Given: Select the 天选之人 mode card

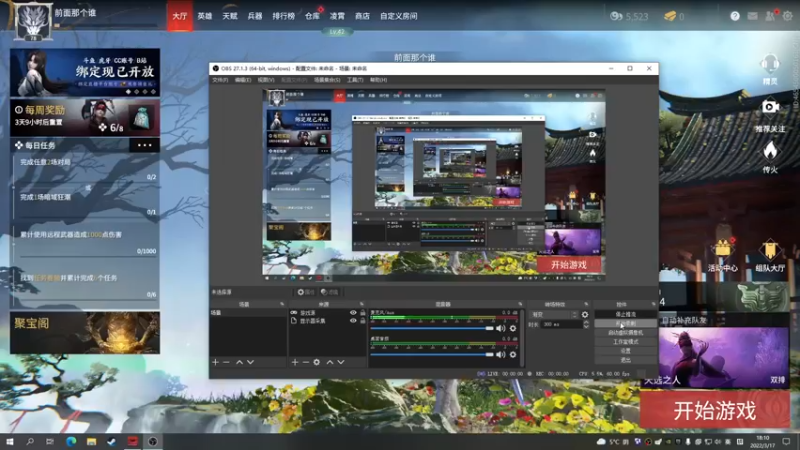Looking at the screenshot, I should click(x=723, y=358).
